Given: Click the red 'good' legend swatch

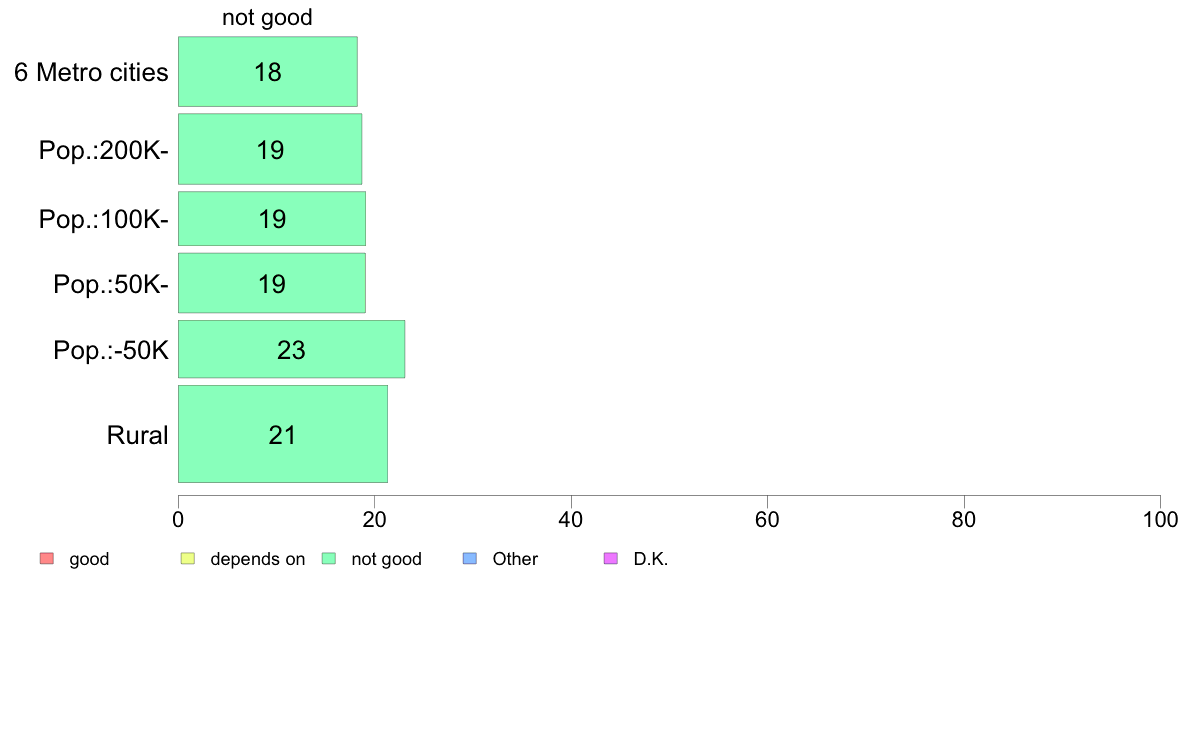Looking at the screenshot, I should [x=47, y=559].
